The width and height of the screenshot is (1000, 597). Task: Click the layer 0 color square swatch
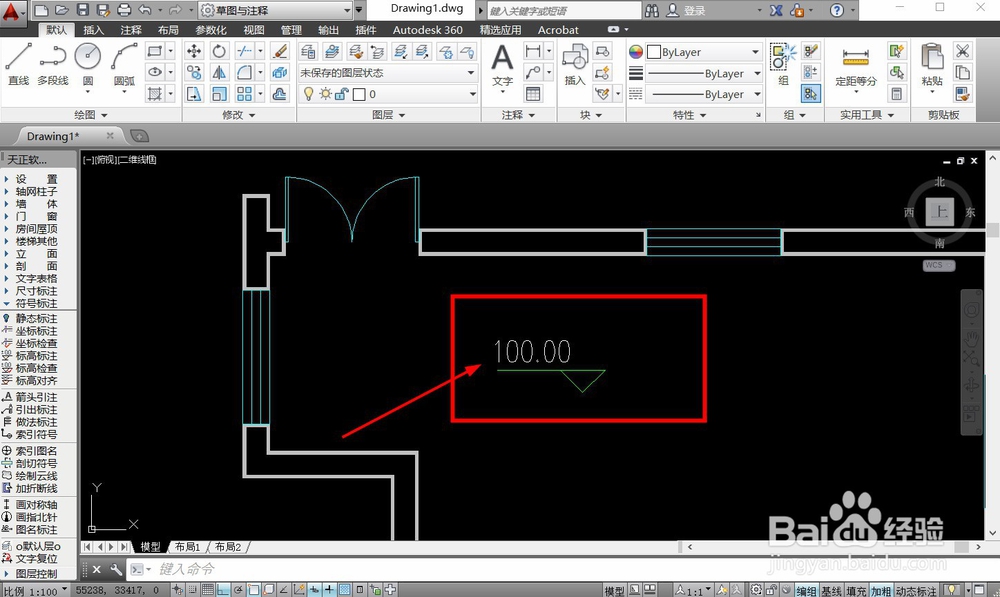pos(359,94)
